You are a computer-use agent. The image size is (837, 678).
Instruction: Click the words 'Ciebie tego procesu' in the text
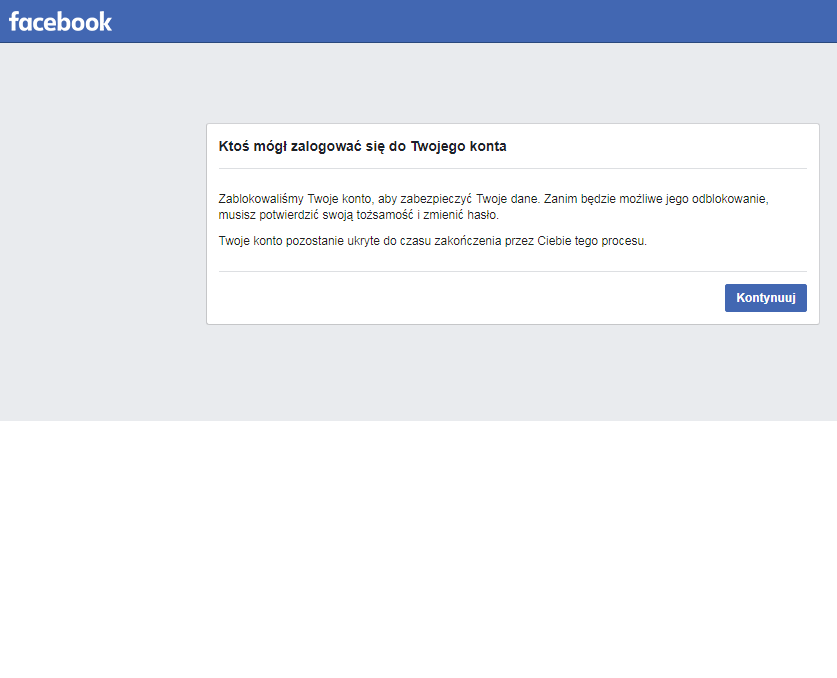click(x=592, y=241)
